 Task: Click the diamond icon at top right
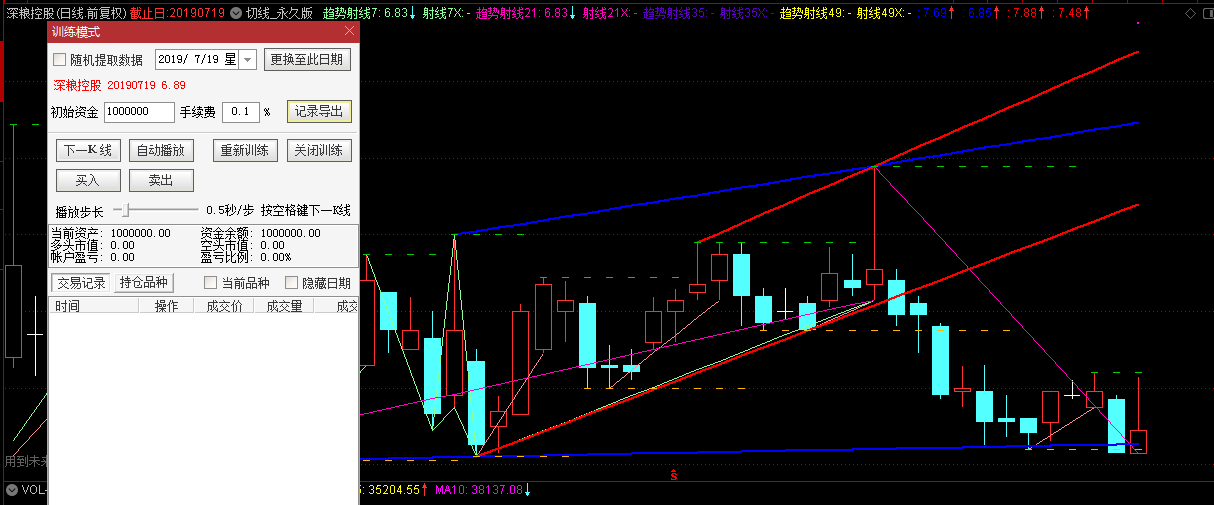(1189, 13)
